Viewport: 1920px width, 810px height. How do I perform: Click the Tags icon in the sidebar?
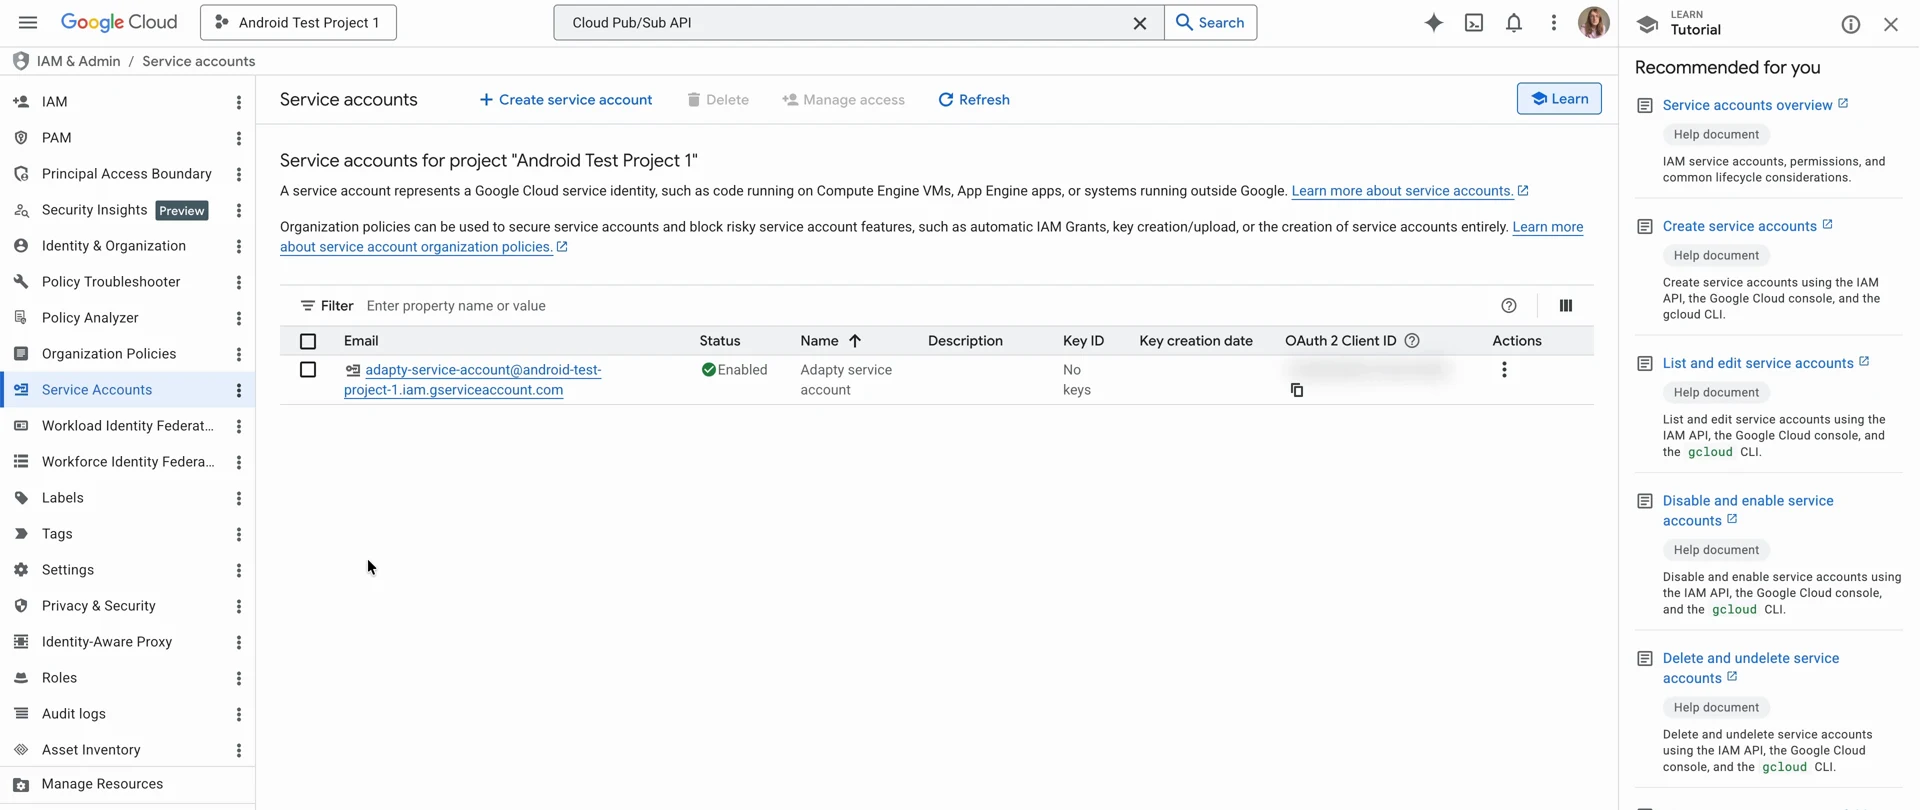click(x=21, y=533)
